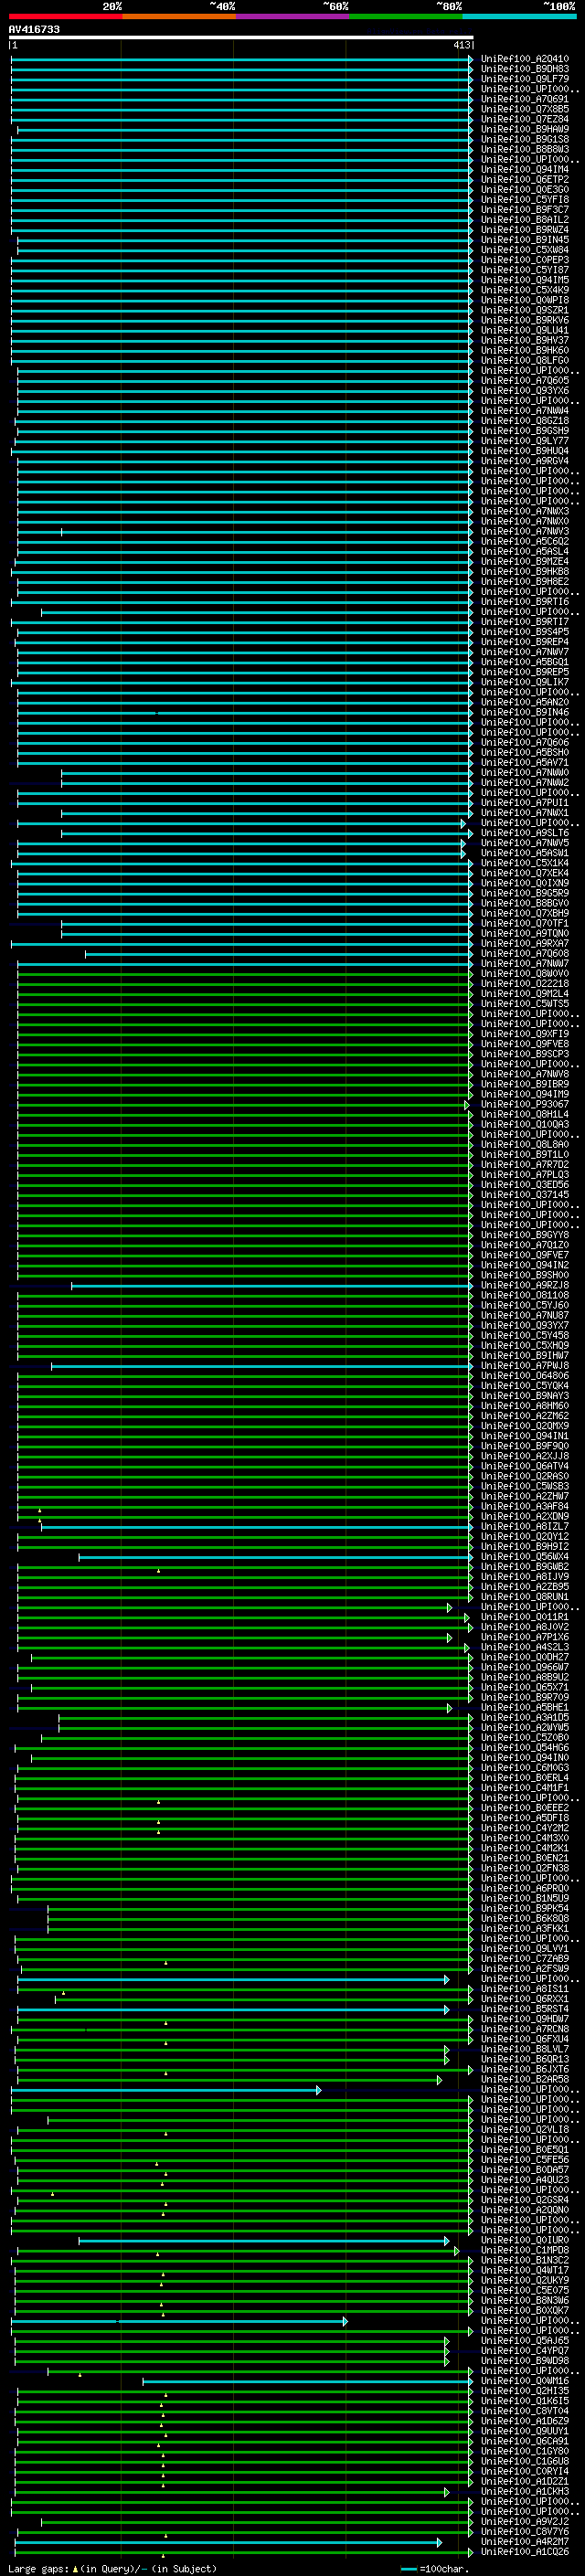Pick the UniRef100_A7Q605 label
The height and width of the screenshot is (2576, 585).
525,380
